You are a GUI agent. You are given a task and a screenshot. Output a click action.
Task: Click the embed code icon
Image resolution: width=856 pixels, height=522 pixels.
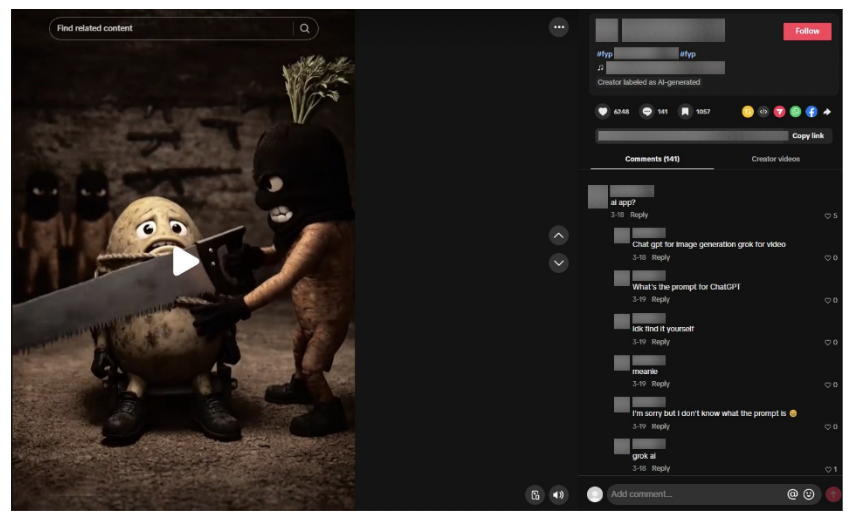pos(763,112)
